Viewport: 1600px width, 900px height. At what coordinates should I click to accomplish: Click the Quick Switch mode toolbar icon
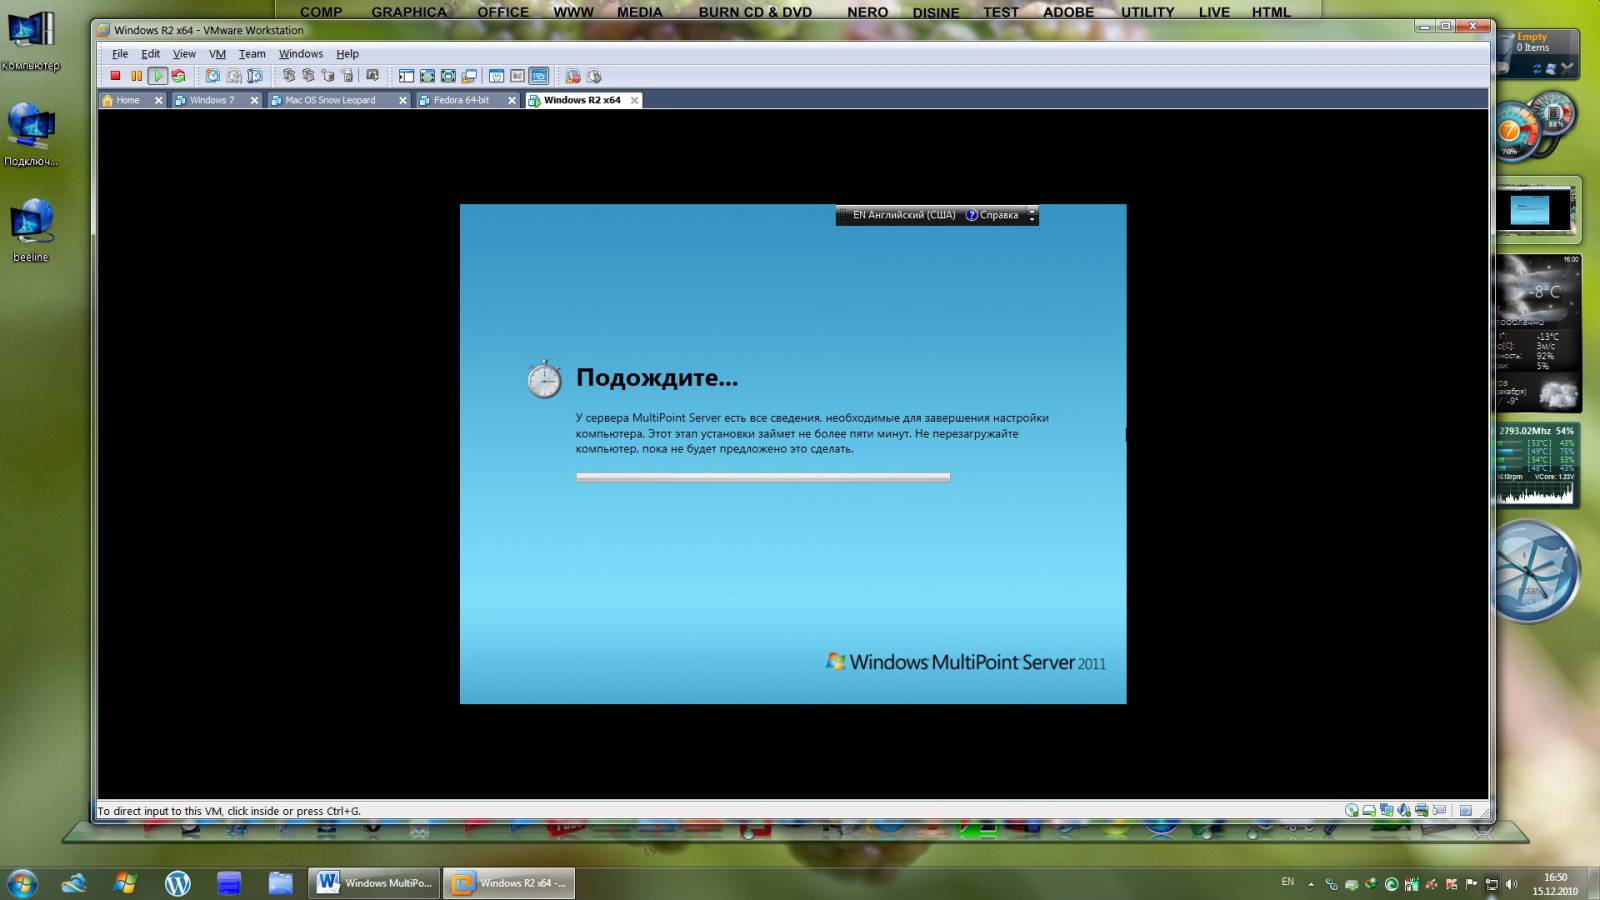tap(448, 76)
